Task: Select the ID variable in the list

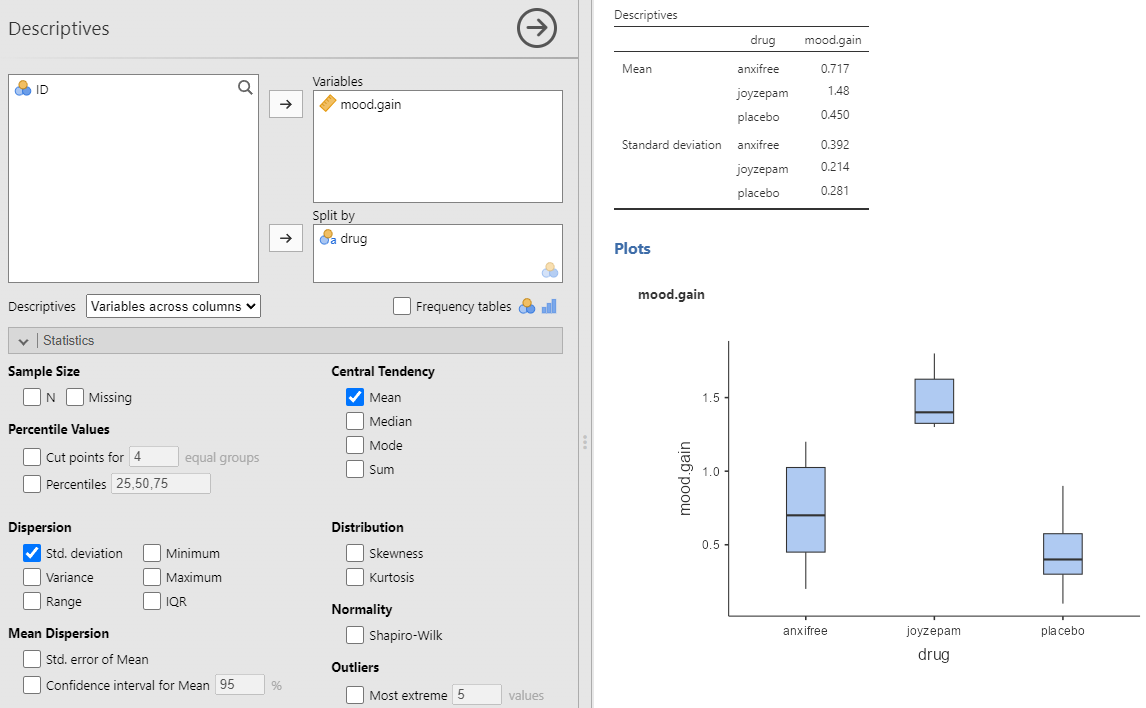Action: click(x=42, y=89)
